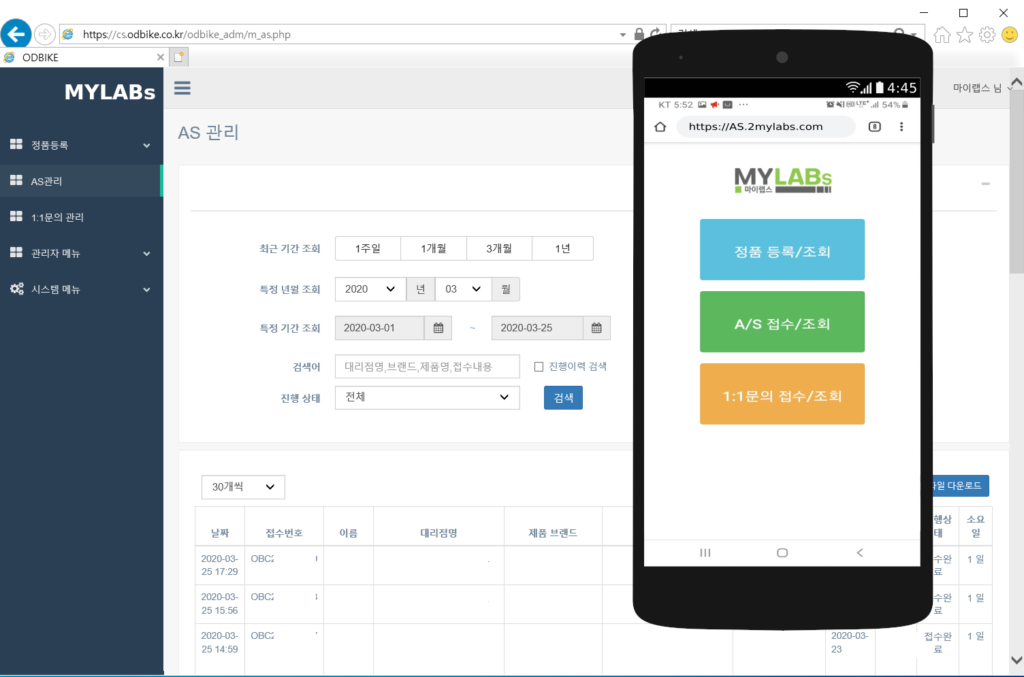Screen dimensions: 1024x677
Task: Click the browser forward arrow button
Action: 44,34
